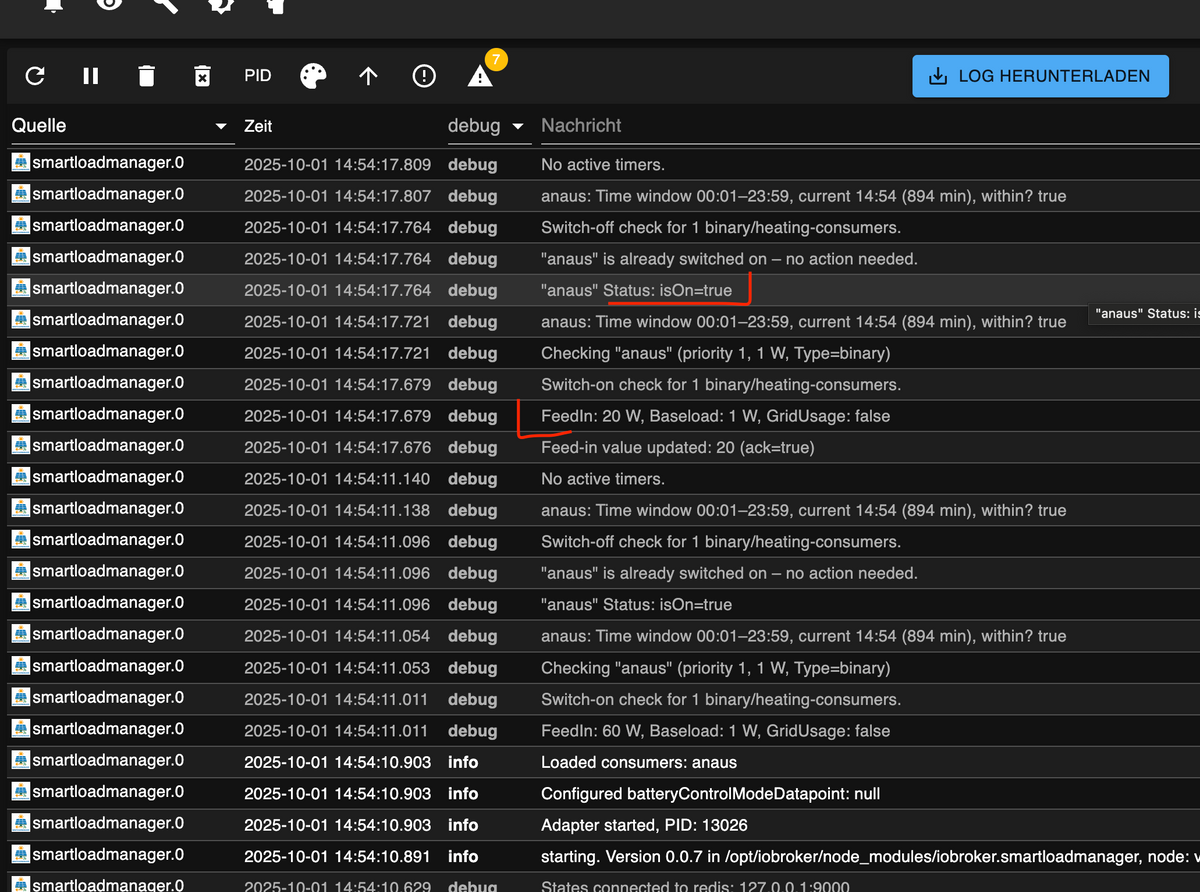Download the log with LOG HERUNTERLADEN
The width and height of the screenshot is (1200, 892).
click(x=1040, y=76)
